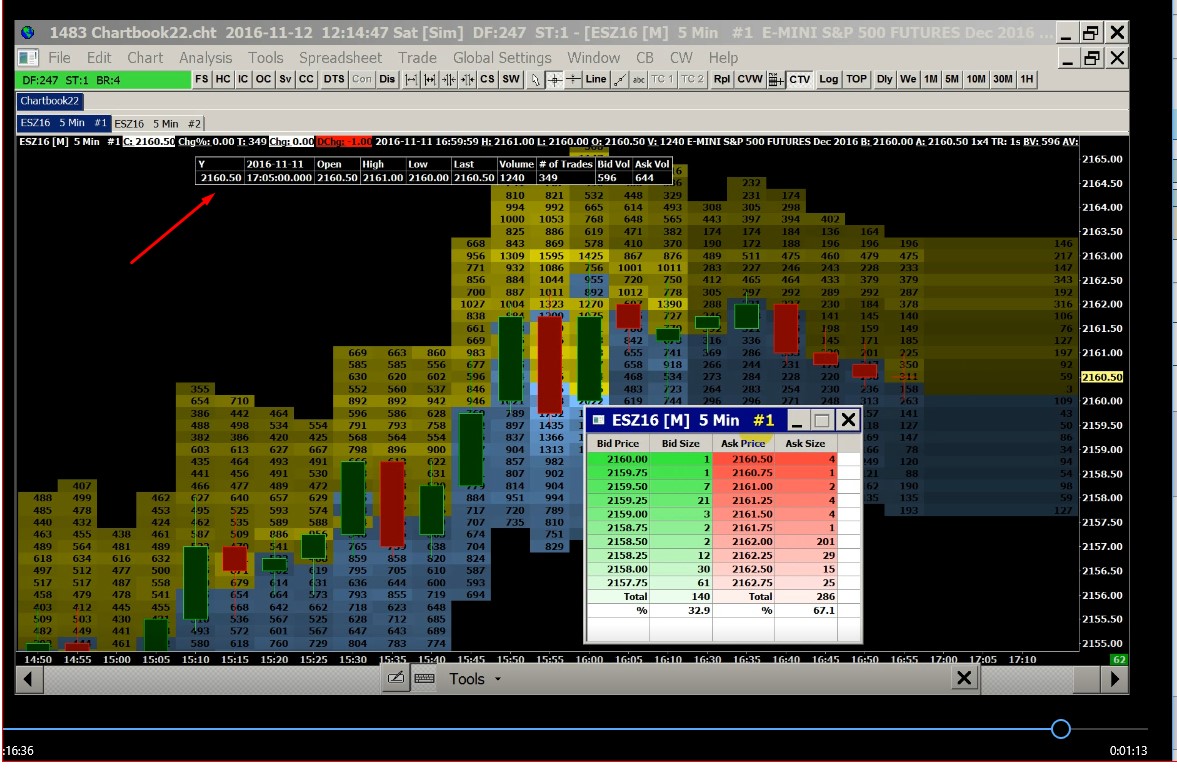Image resolution: width=1177 pixels, height=781 pixels.
Task: Switch chart to 1M timeframe
Action: tap(931, 80)
